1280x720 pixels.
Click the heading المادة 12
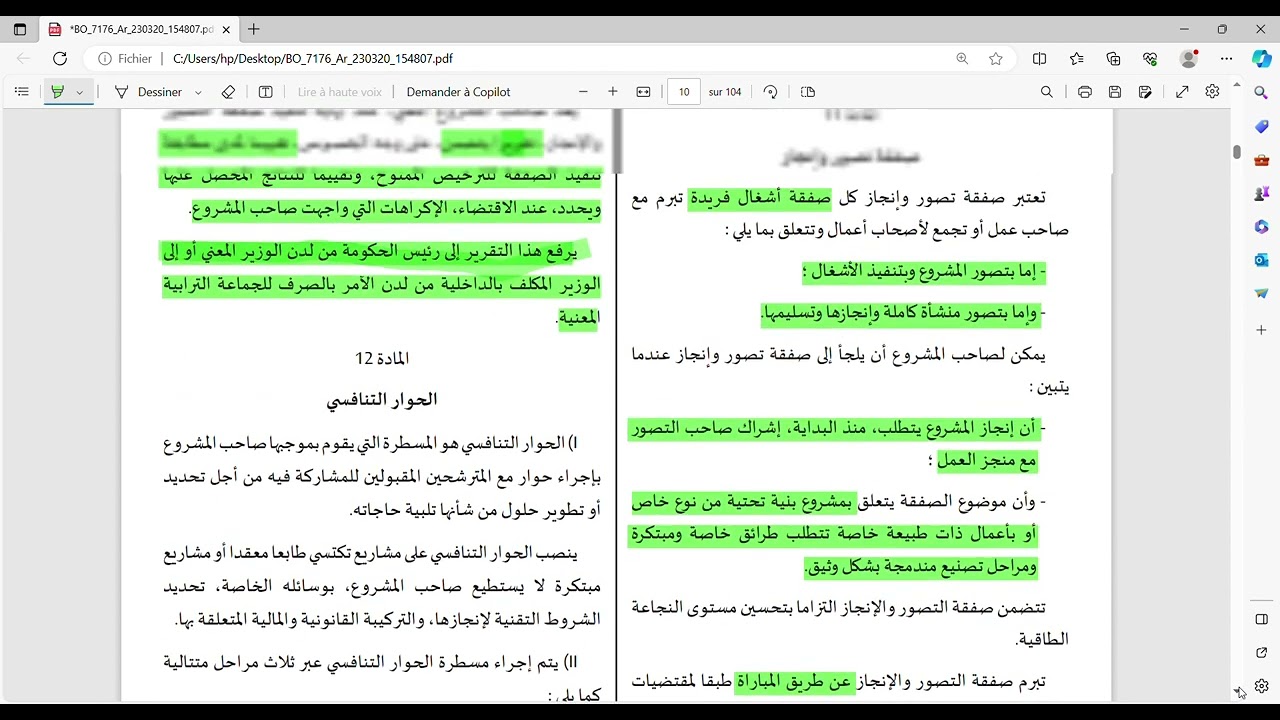pos(382,358)
